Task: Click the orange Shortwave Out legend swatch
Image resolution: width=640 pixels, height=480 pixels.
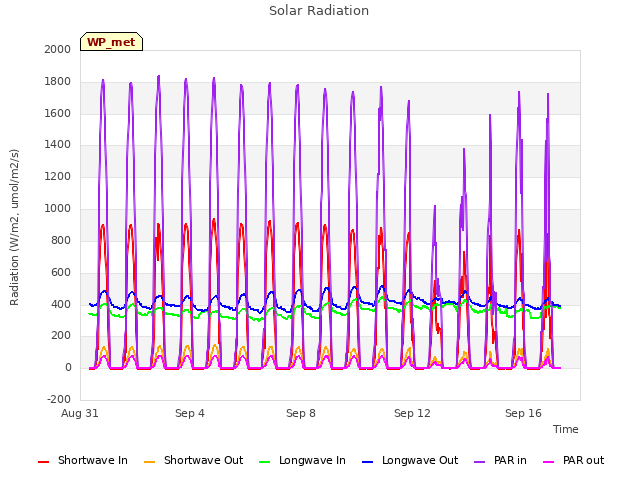Action: (149, 462)
